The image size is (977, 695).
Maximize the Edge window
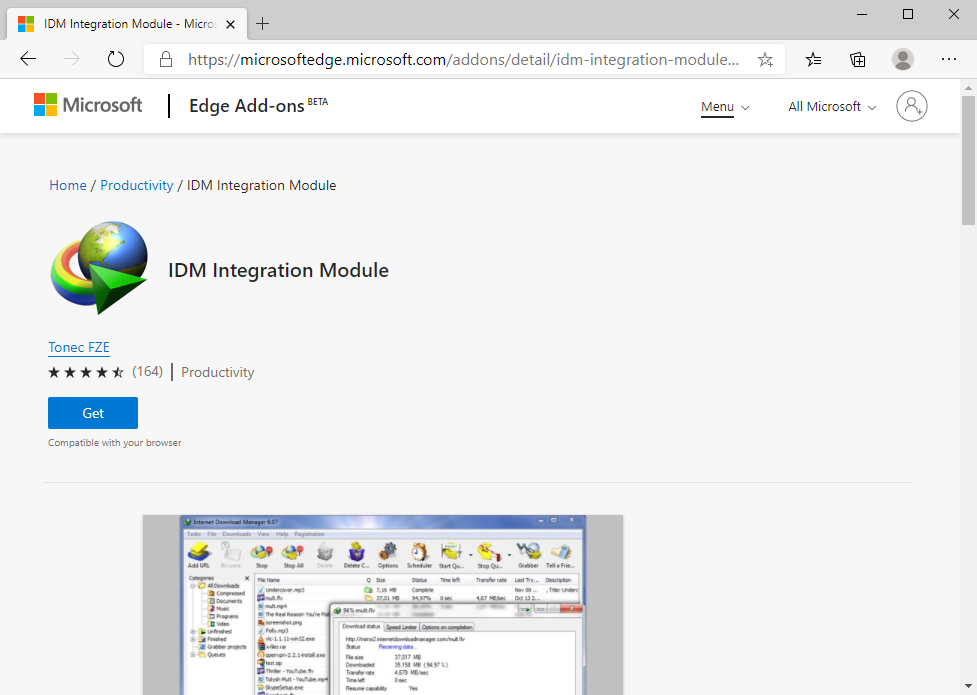pos(908,14)
